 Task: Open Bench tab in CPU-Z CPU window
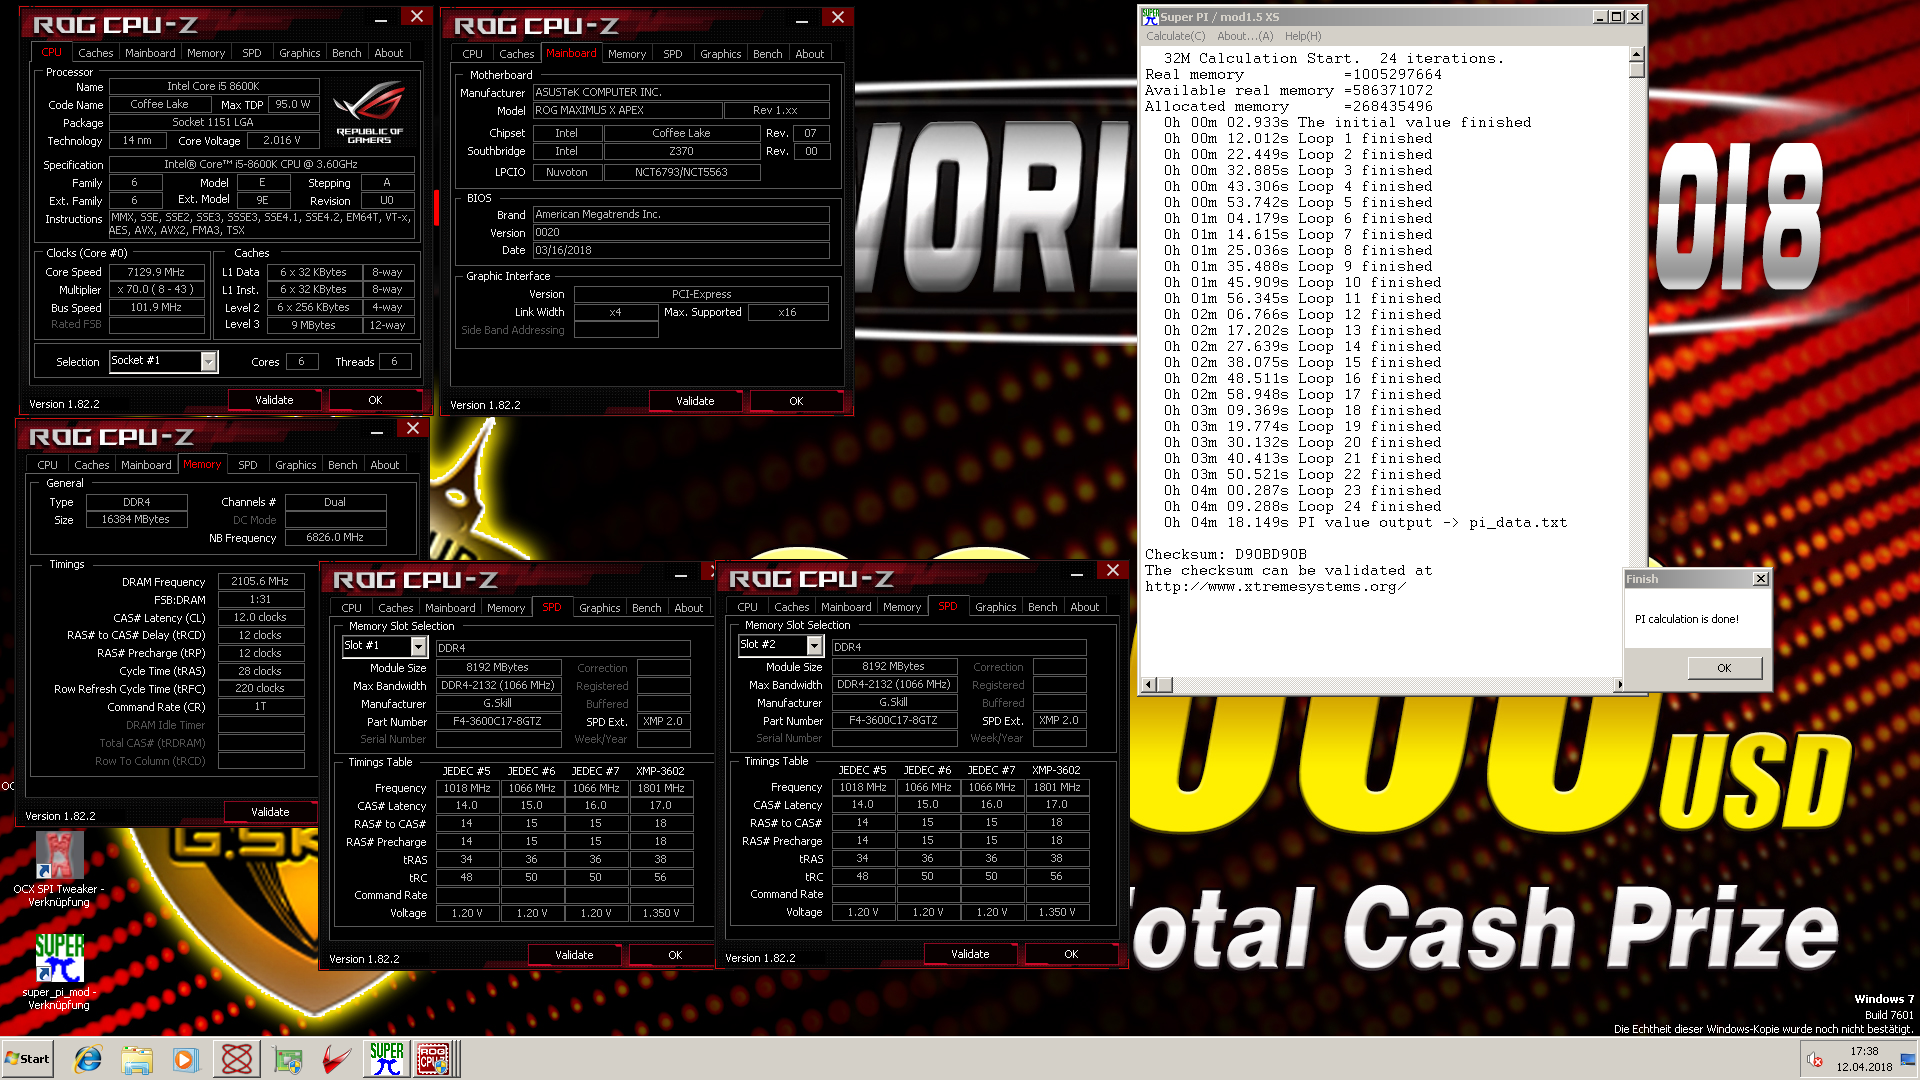(x=347, y=53)
